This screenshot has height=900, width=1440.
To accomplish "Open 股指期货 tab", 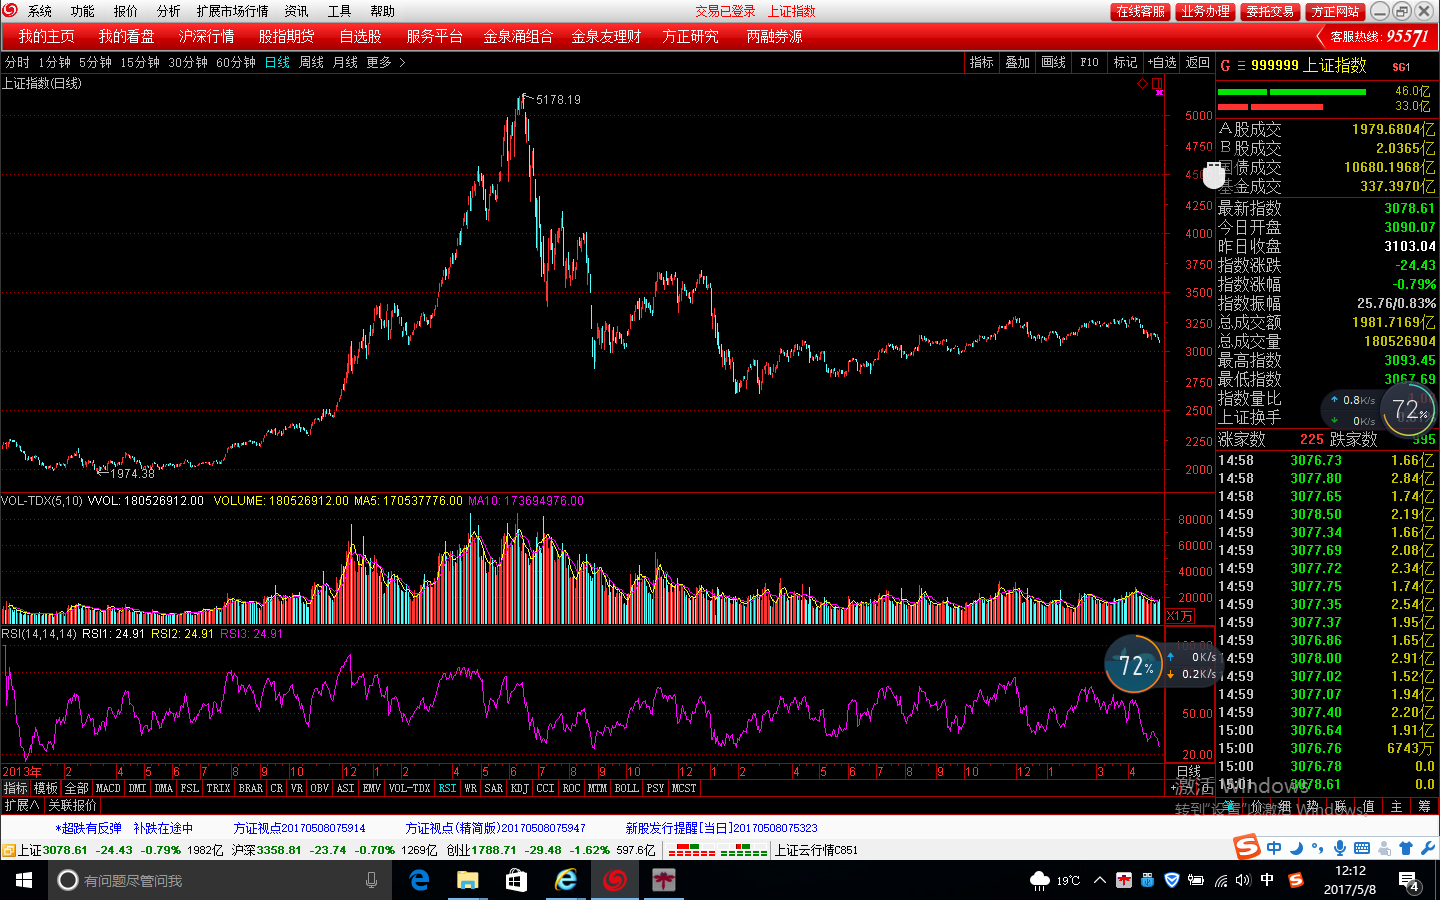I will pyautogui.click(x=286, y=36).
